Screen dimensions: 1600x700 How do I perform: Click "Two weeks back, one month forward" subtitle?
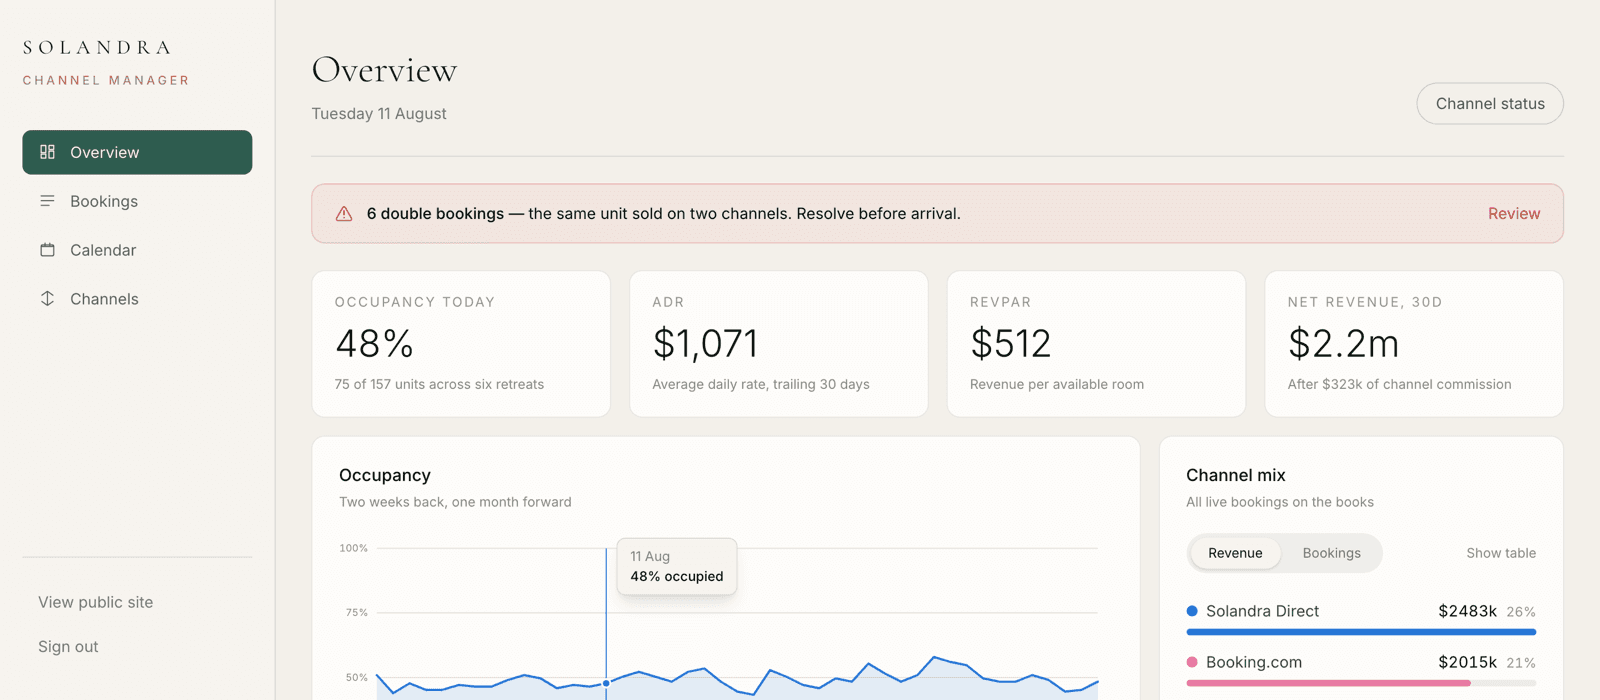pyautogui.click(x=455, y=502)
